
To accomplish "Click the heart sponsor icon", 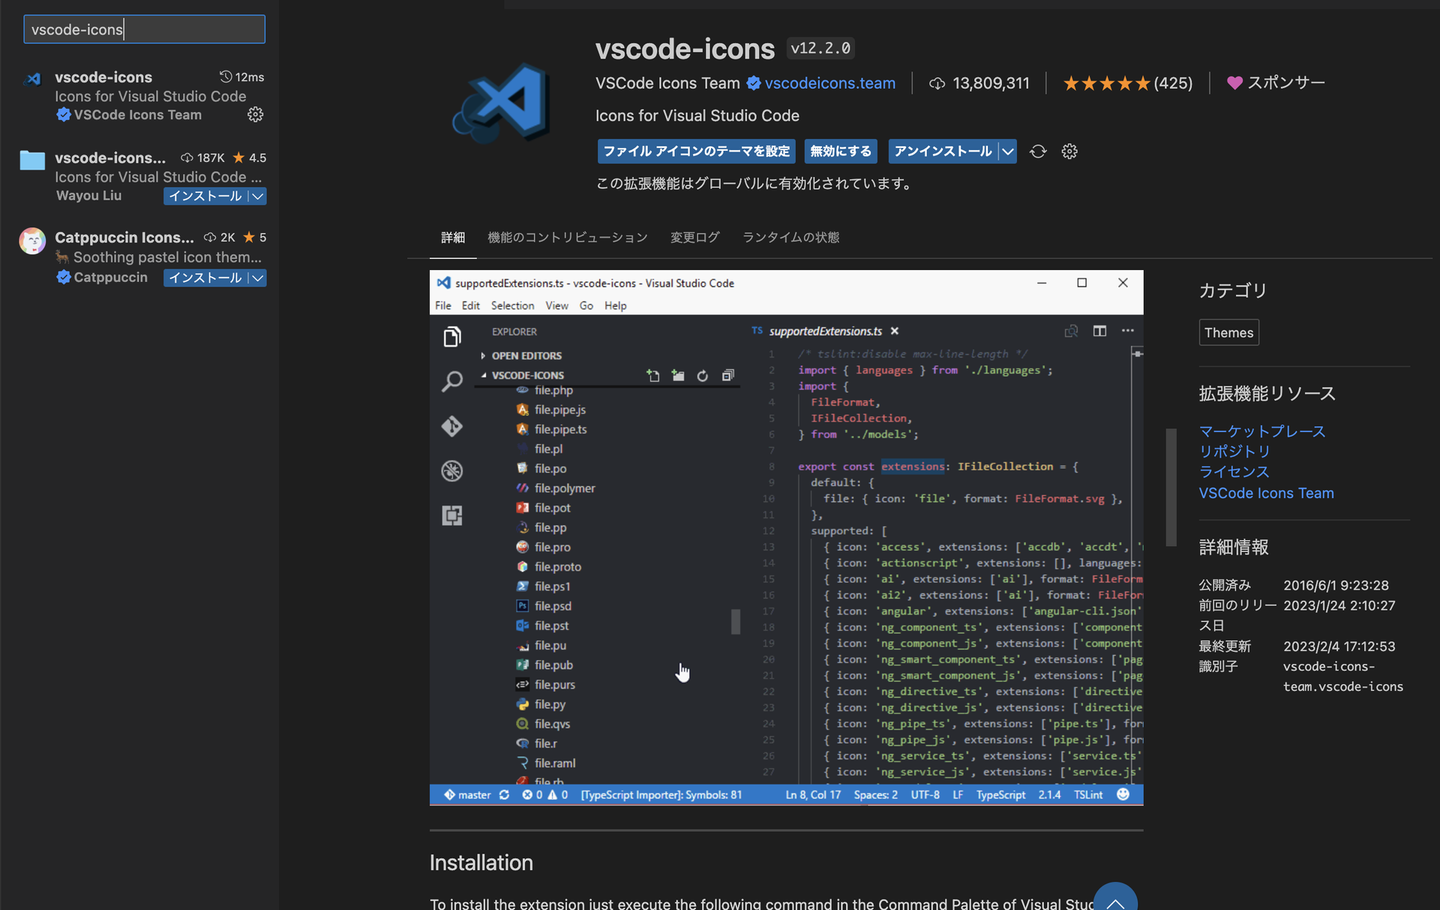I will [1235, 83].
